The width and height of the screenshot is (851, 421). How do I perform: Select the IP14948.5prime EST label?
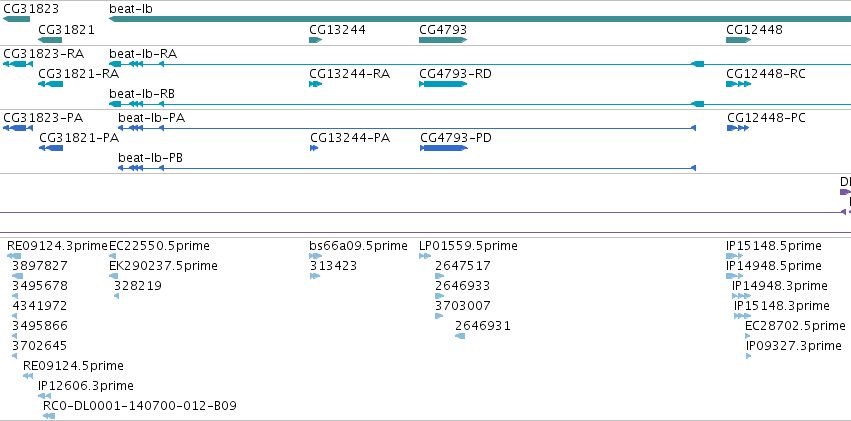point(774,266)
